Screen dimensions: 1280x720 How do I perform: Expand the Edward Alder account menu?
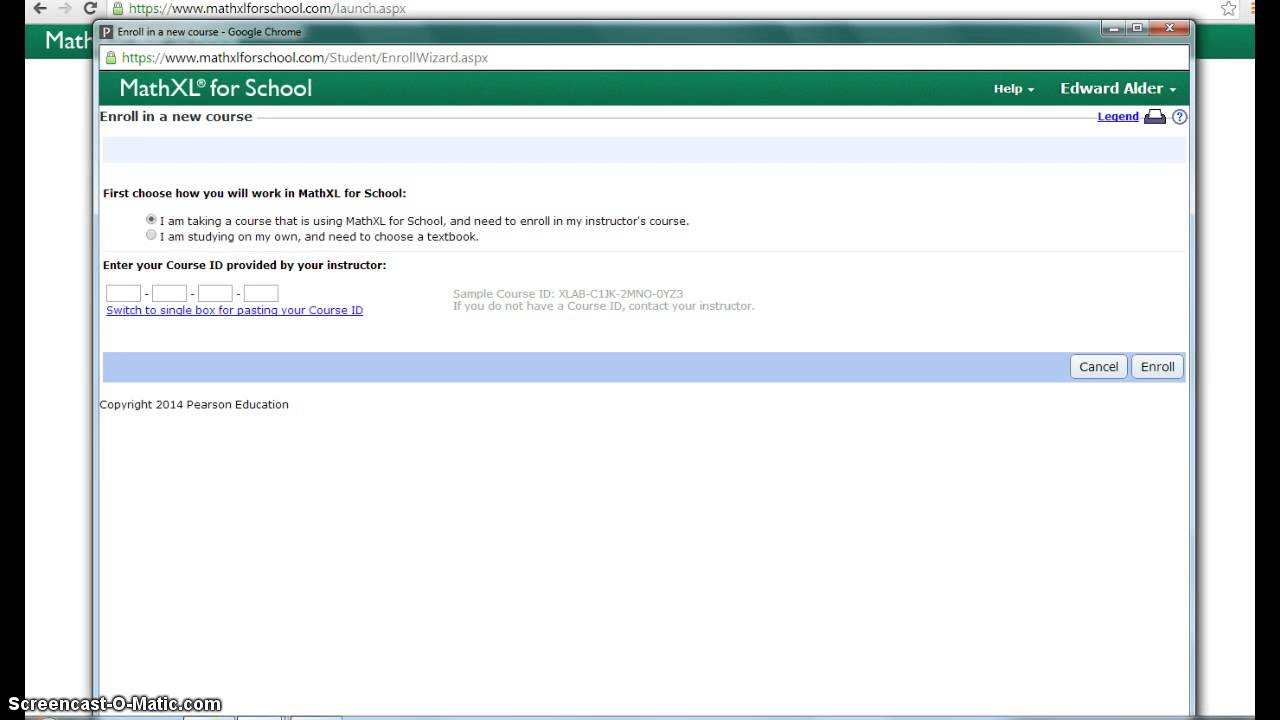[1118, 88]
